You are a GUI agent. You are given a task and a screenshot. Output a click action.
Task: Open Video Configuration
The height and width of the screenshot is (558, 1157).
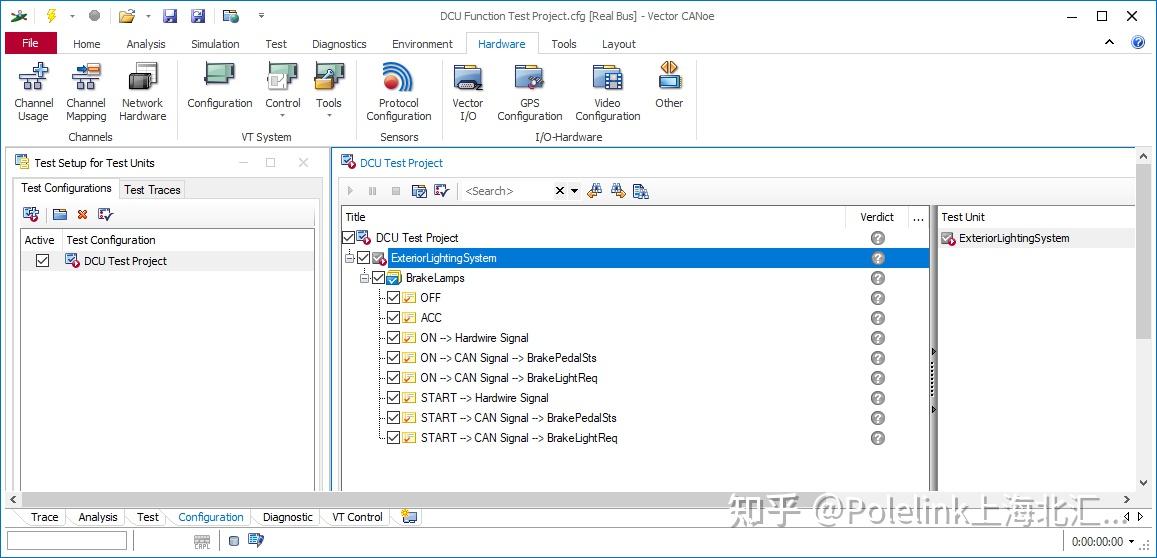coord(608,93)
